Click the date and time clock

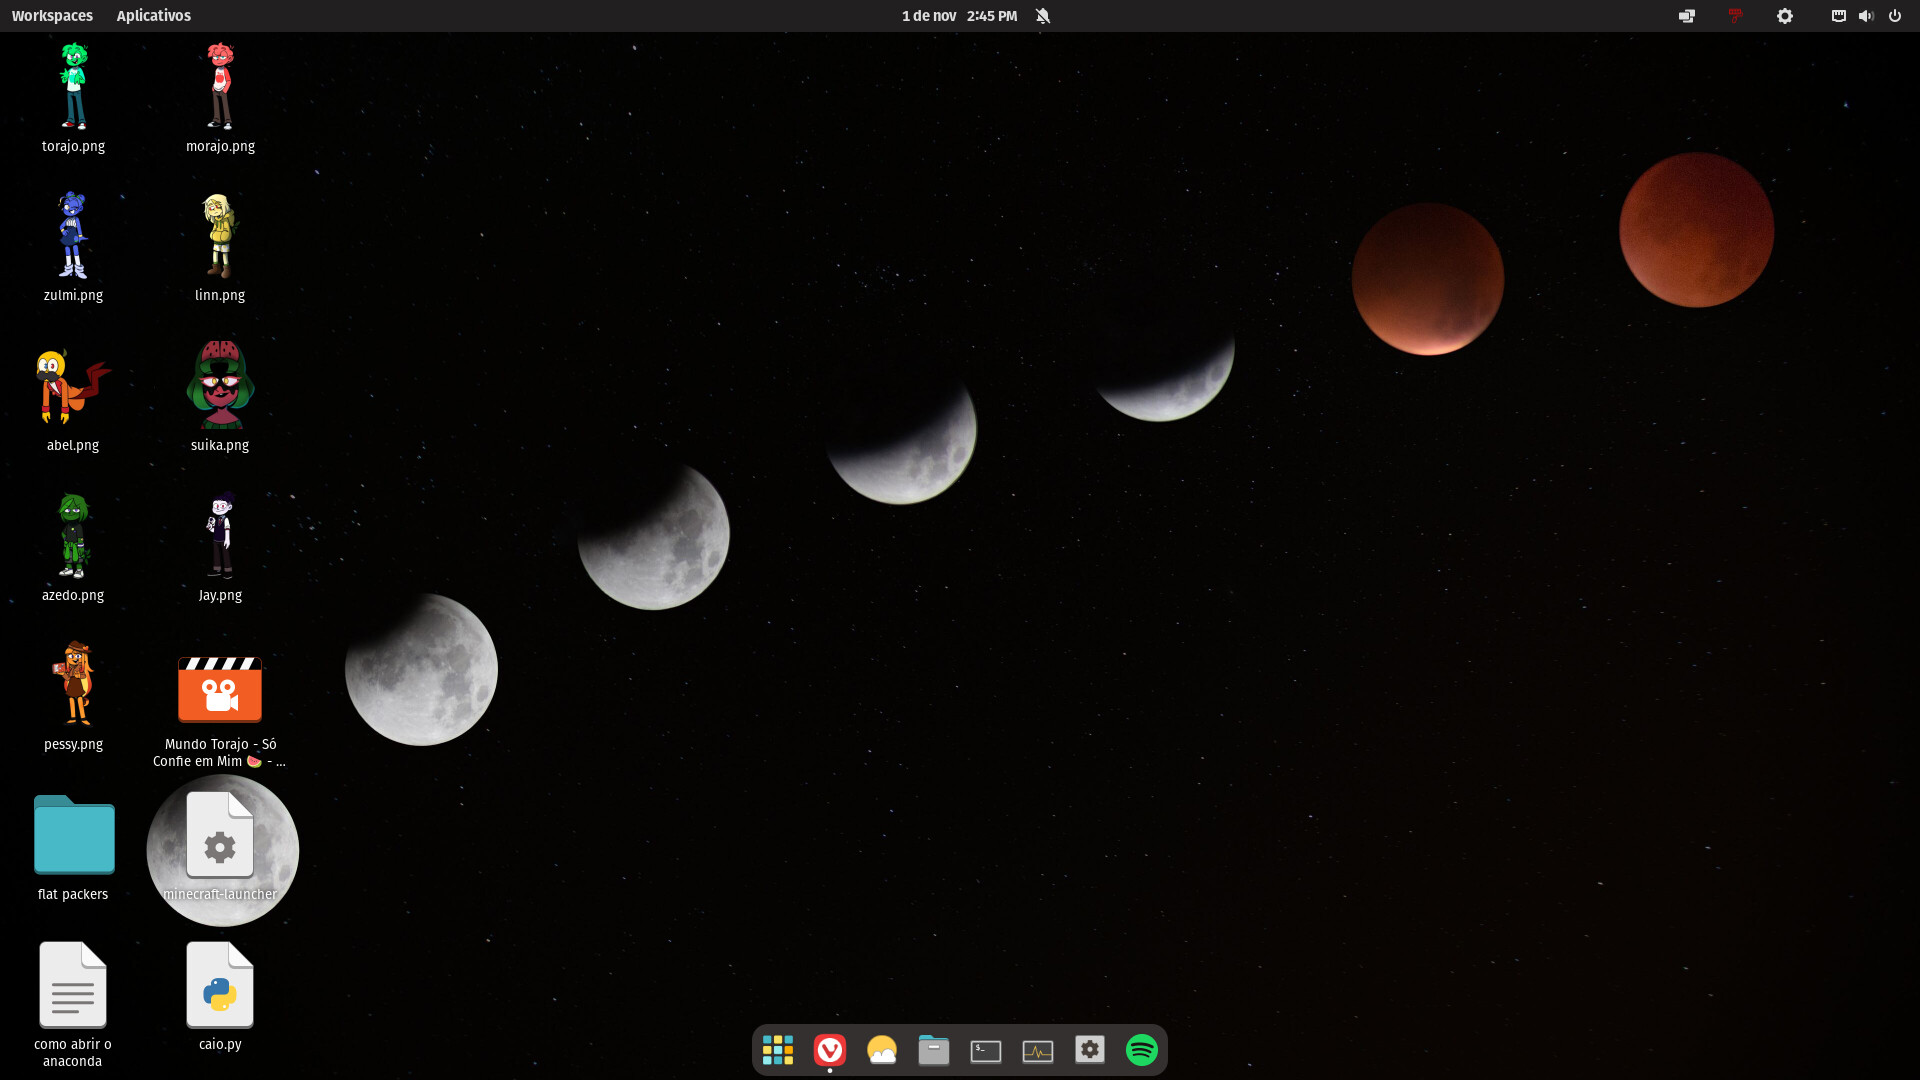click(959, 16)
